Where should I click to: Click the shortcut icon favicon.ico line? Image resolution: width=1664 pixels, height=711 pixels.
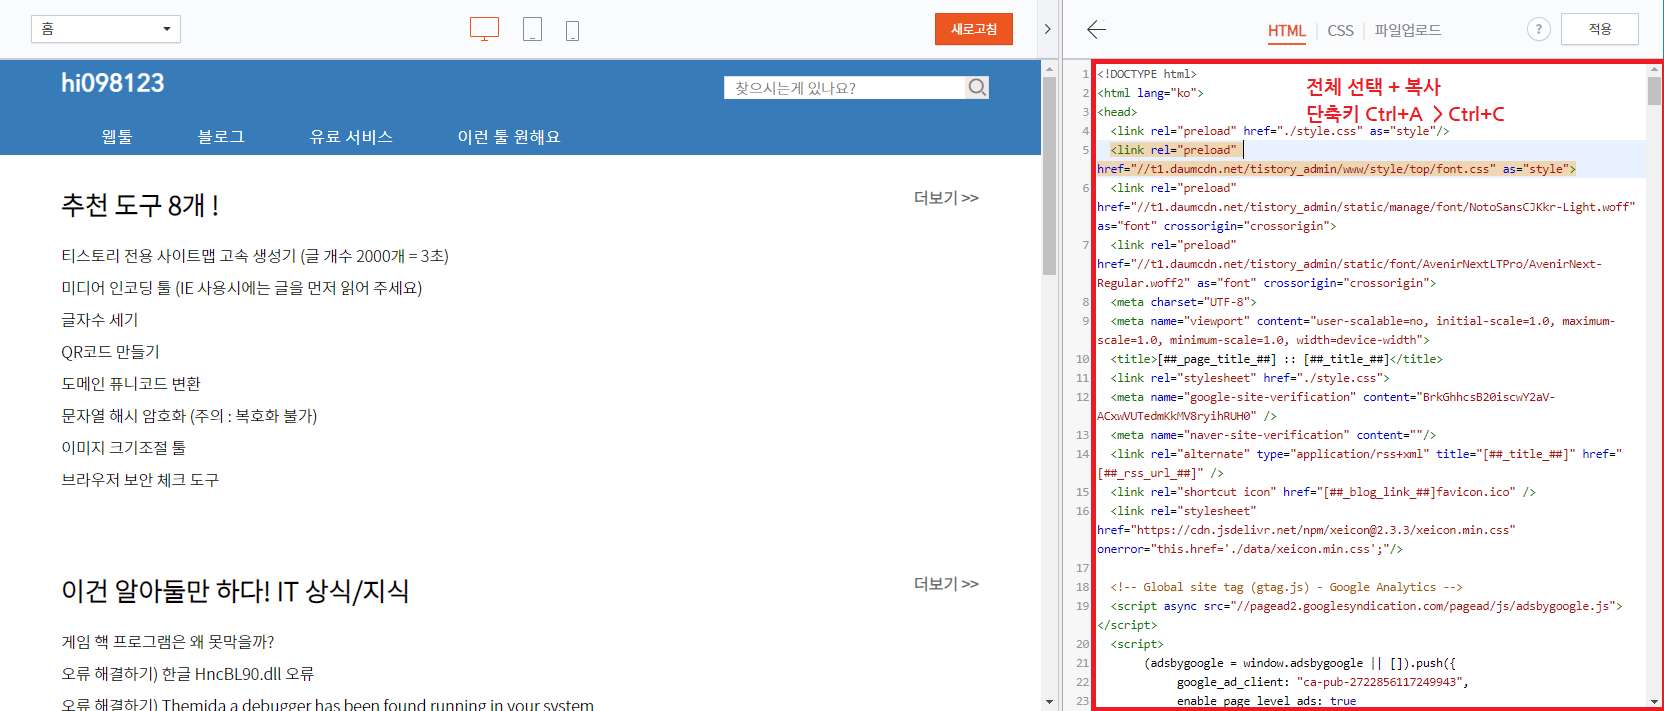(1323, 492)
